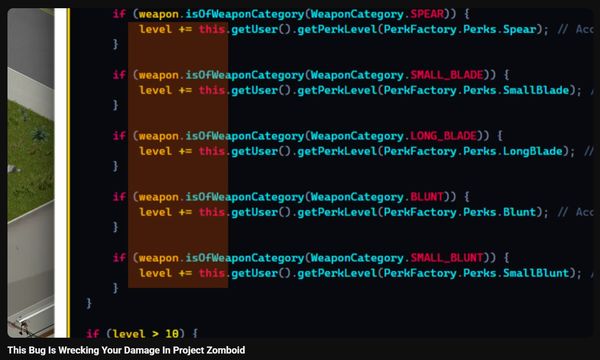Click the 'WeaponCategory.BLUNT' code text
This screenshot has width=600, height=360.
point(377,197)
